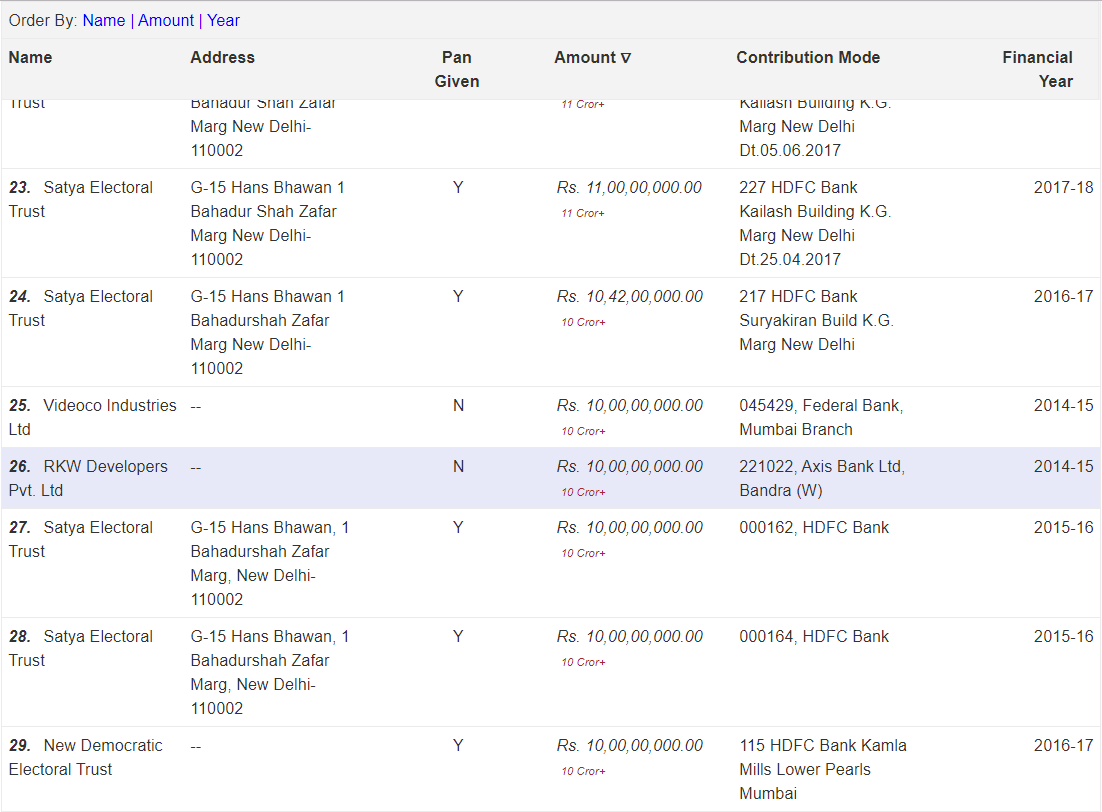Select row 28 amount Rs. 10,00,00,000.00
This screenshot has height=812, width=1102.
point(630,637)
